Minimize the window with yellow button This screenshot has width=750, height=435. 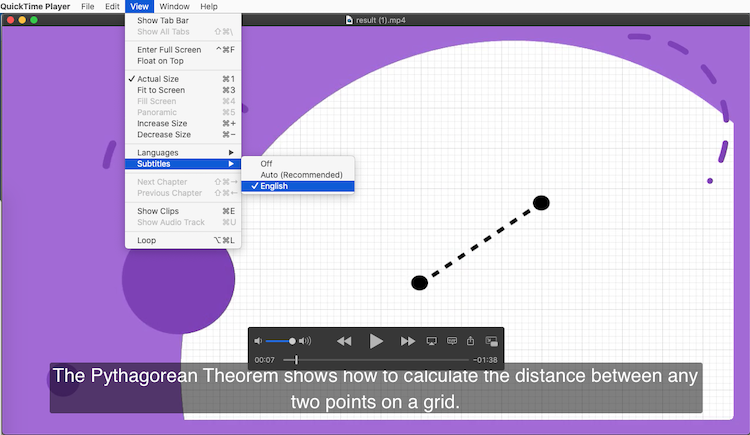point(22,20)
